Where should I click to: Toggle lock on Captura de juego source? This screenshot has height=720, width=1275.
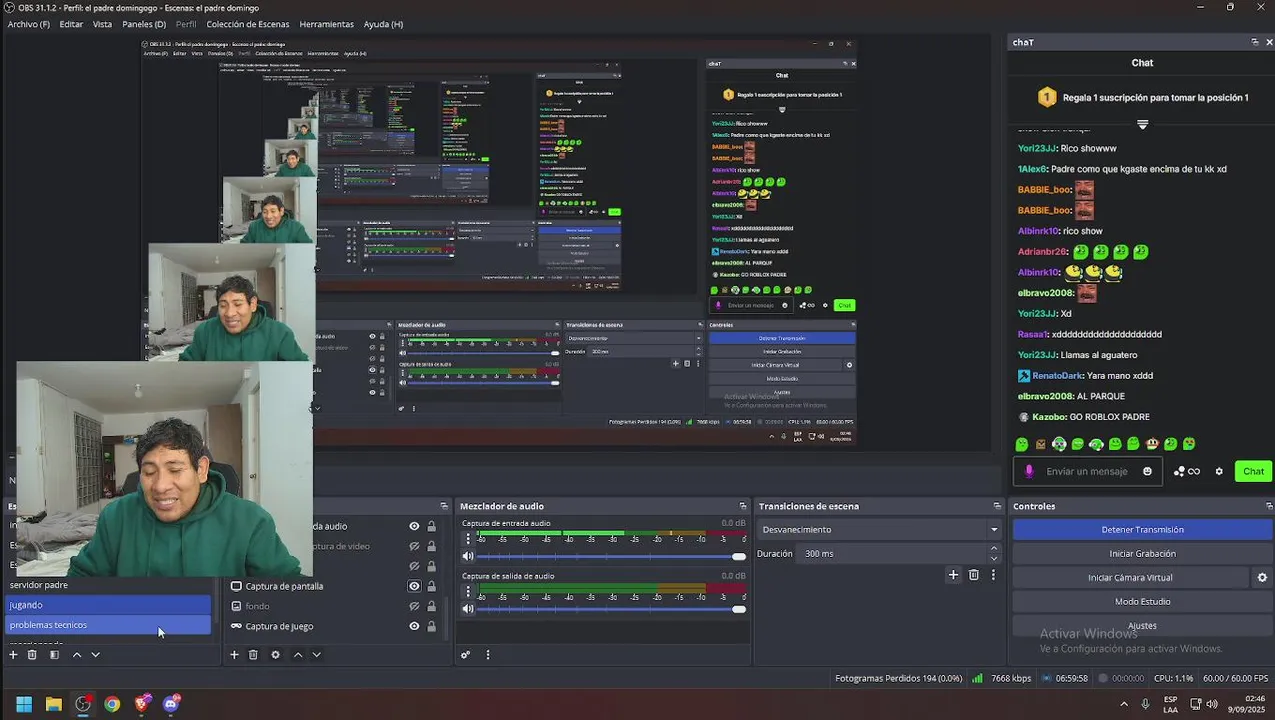[x=432, y=626]
